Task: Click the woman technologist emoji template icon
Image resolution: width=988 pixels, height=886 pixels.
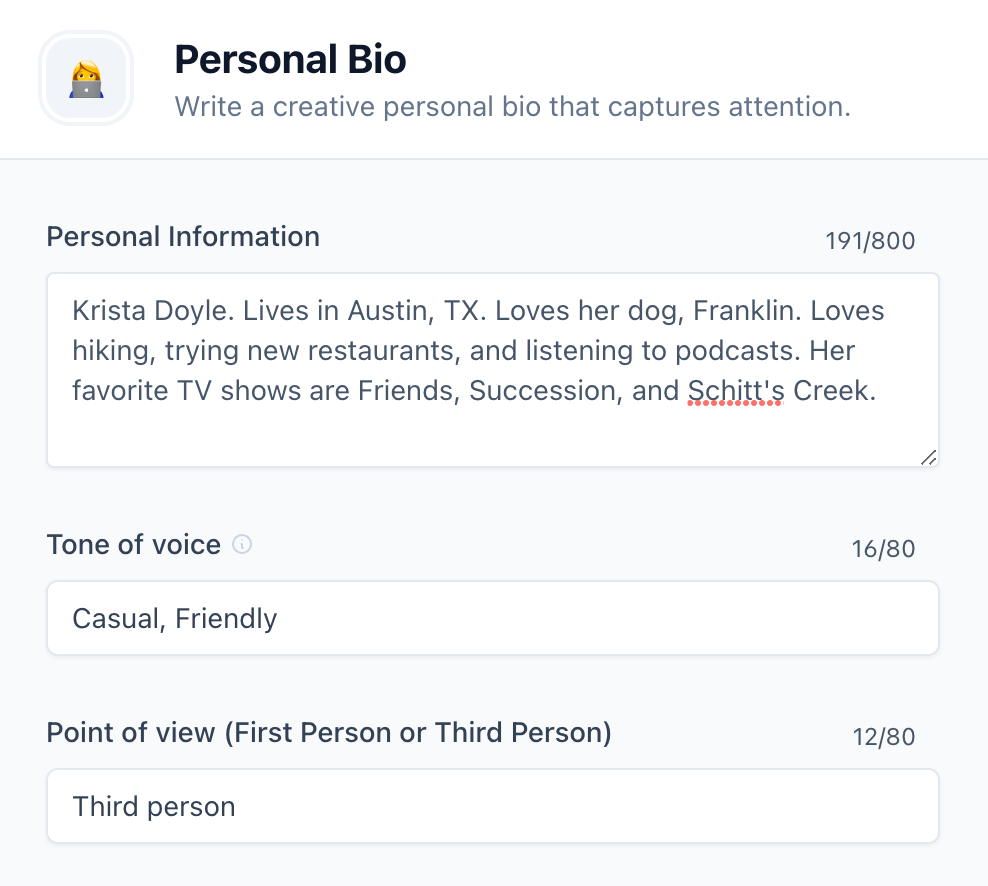Action: point(86,77)
